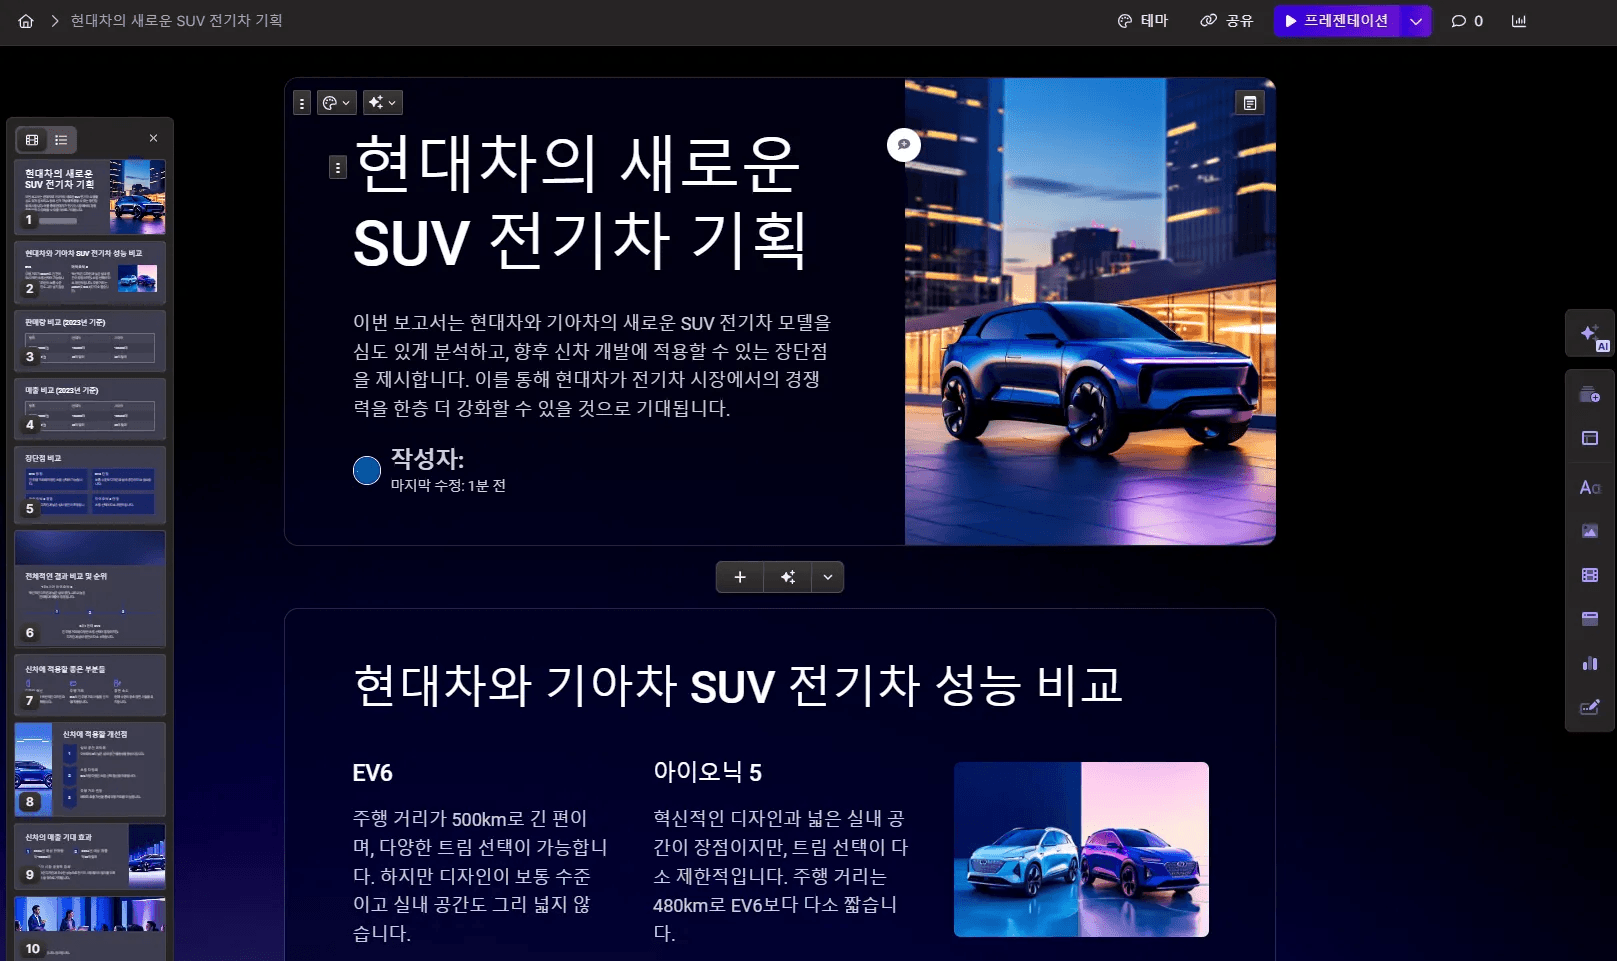Screen dimensions: 1617x961
Task: Switch sidebar to filmstrip view
Action: (x=32, y=140)
